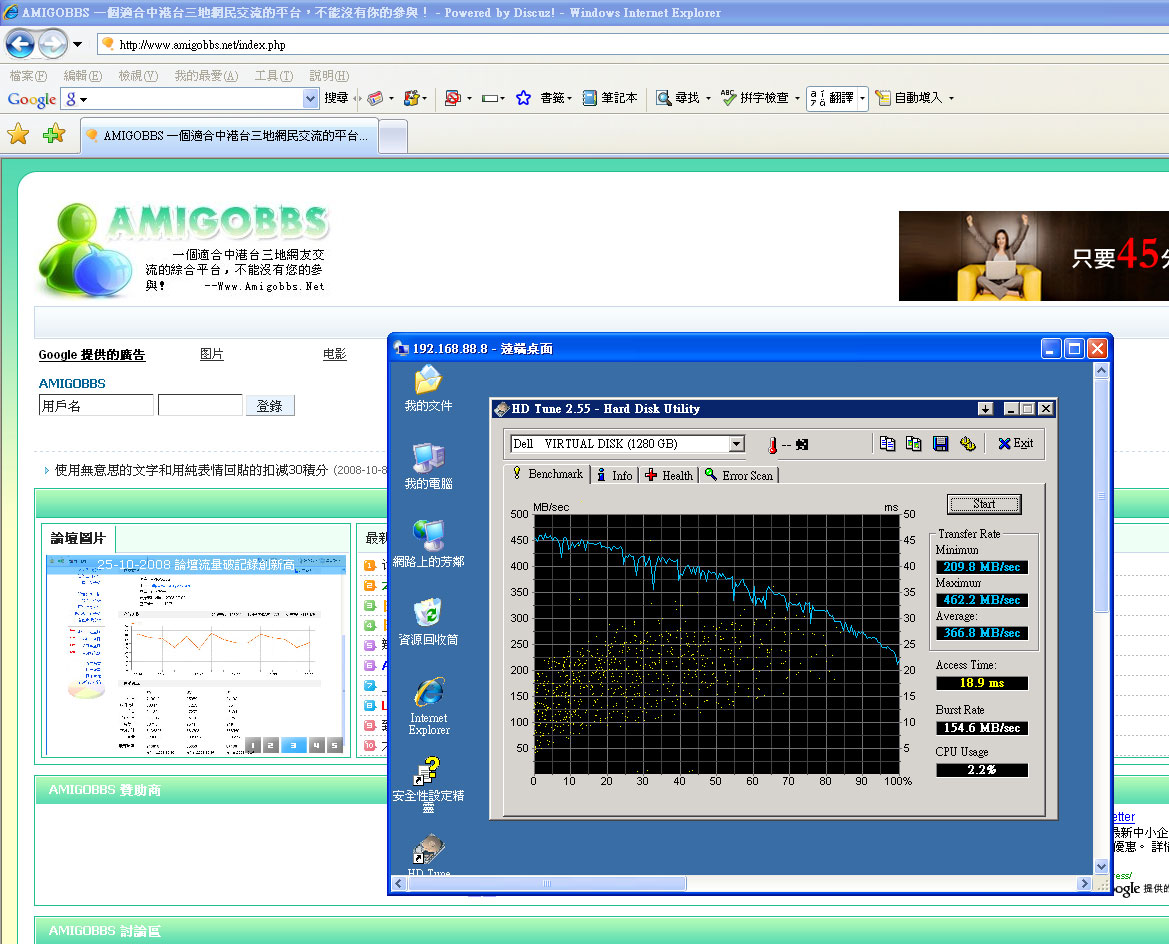Click the Exit button in HD Tune

click(1015, 443)
